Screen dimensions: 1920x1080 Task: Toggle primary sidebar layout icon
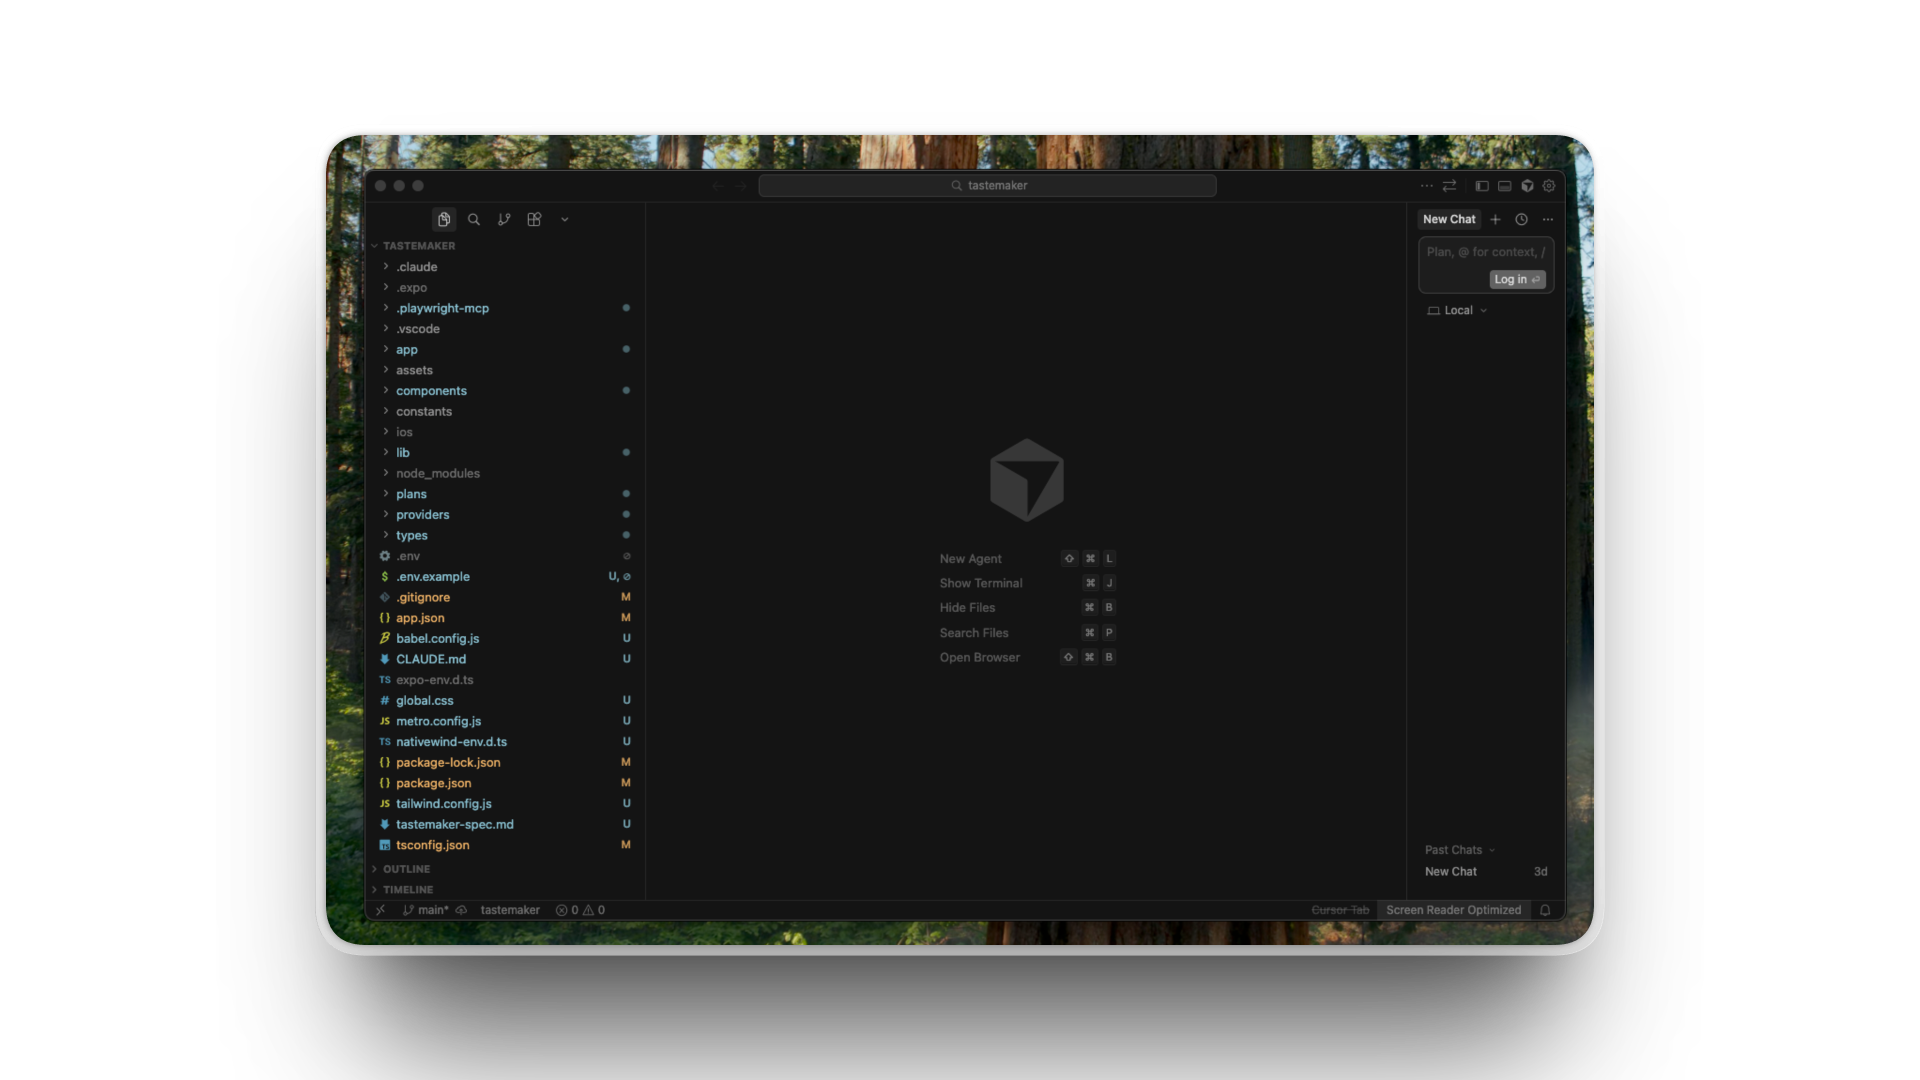tap(1482, 186)
